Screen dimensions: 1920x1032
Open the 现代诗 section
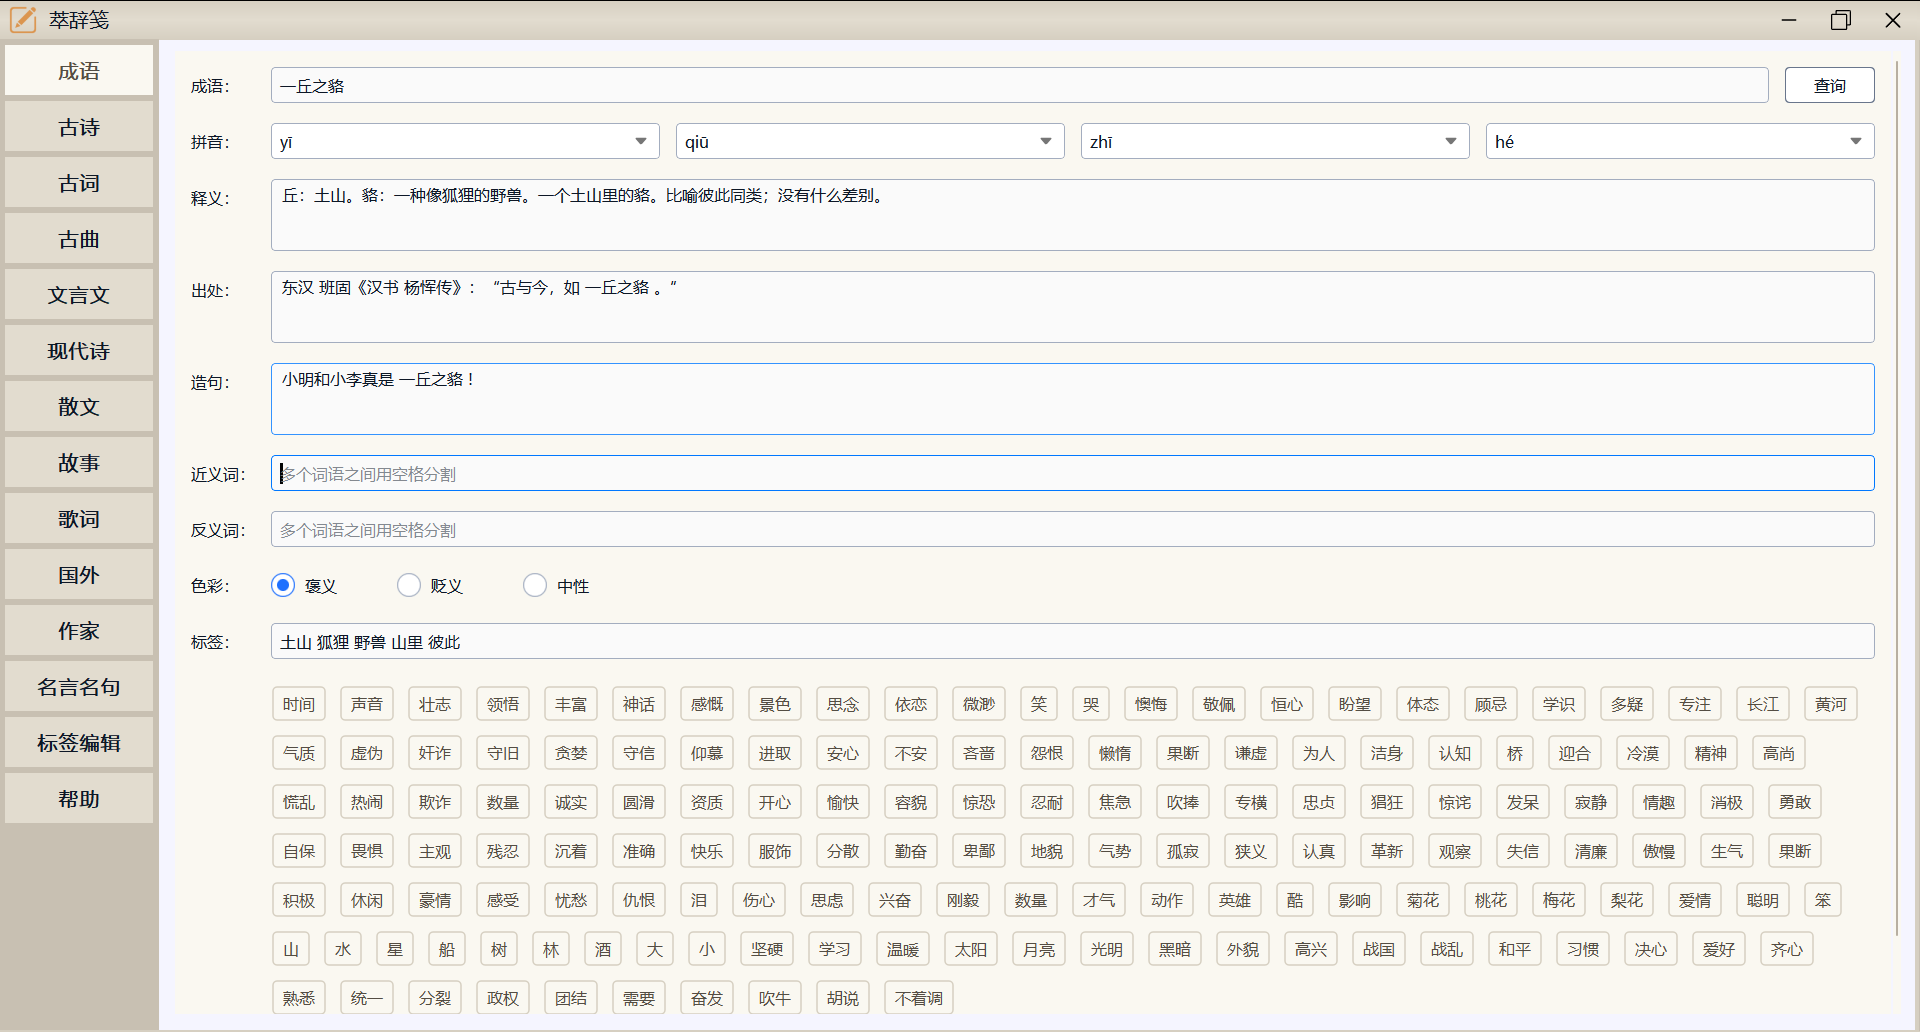pos(79,351)
